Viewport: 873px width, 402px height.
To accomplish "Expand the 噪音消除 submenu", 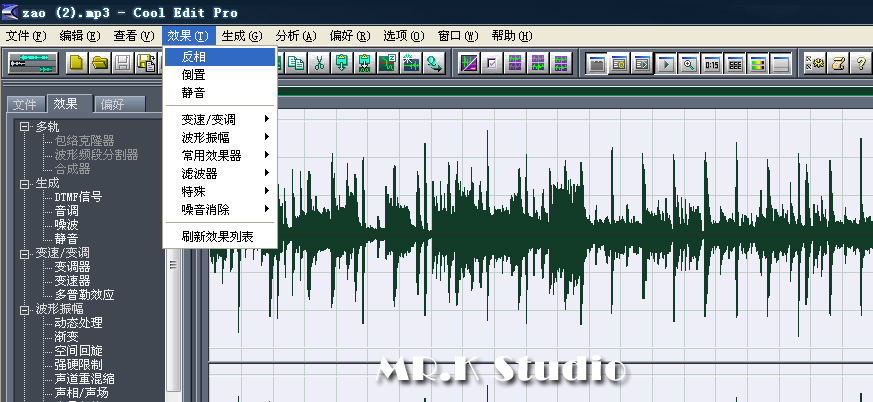I will (x=220, y=210).
